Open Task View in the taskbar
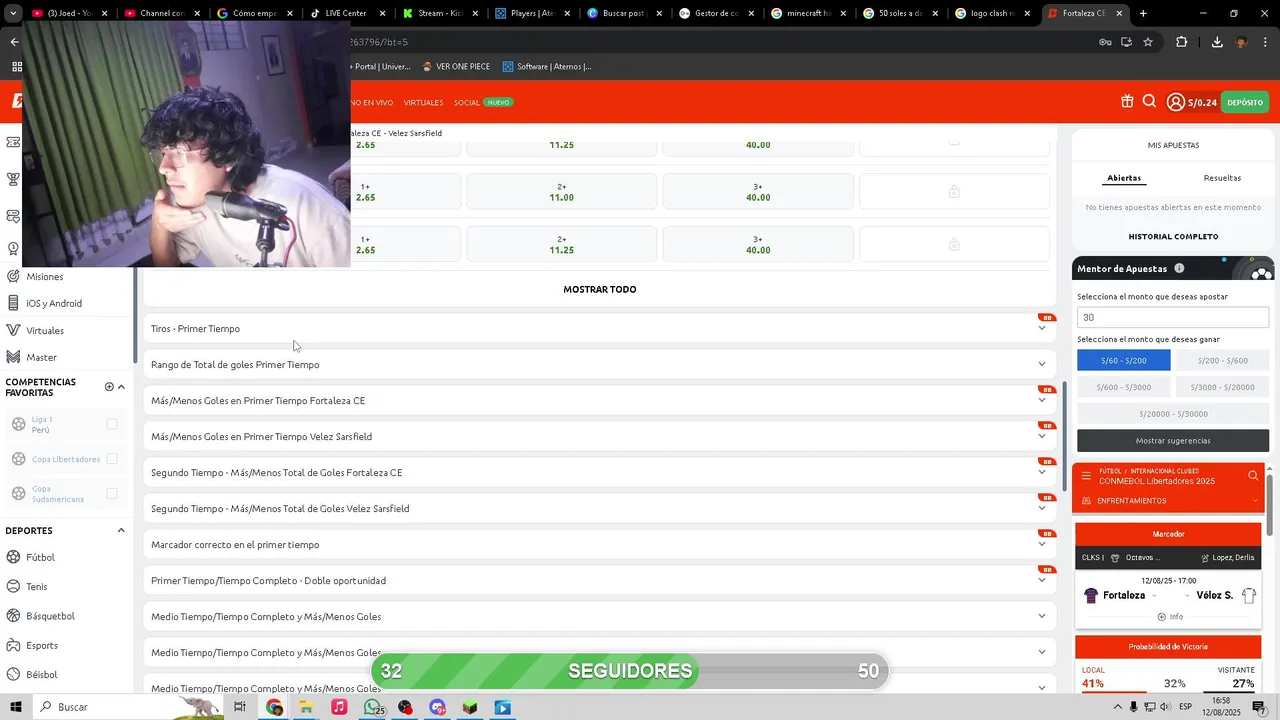Image resolution: width=1280 pixels, height=720 pixels. 240,707
